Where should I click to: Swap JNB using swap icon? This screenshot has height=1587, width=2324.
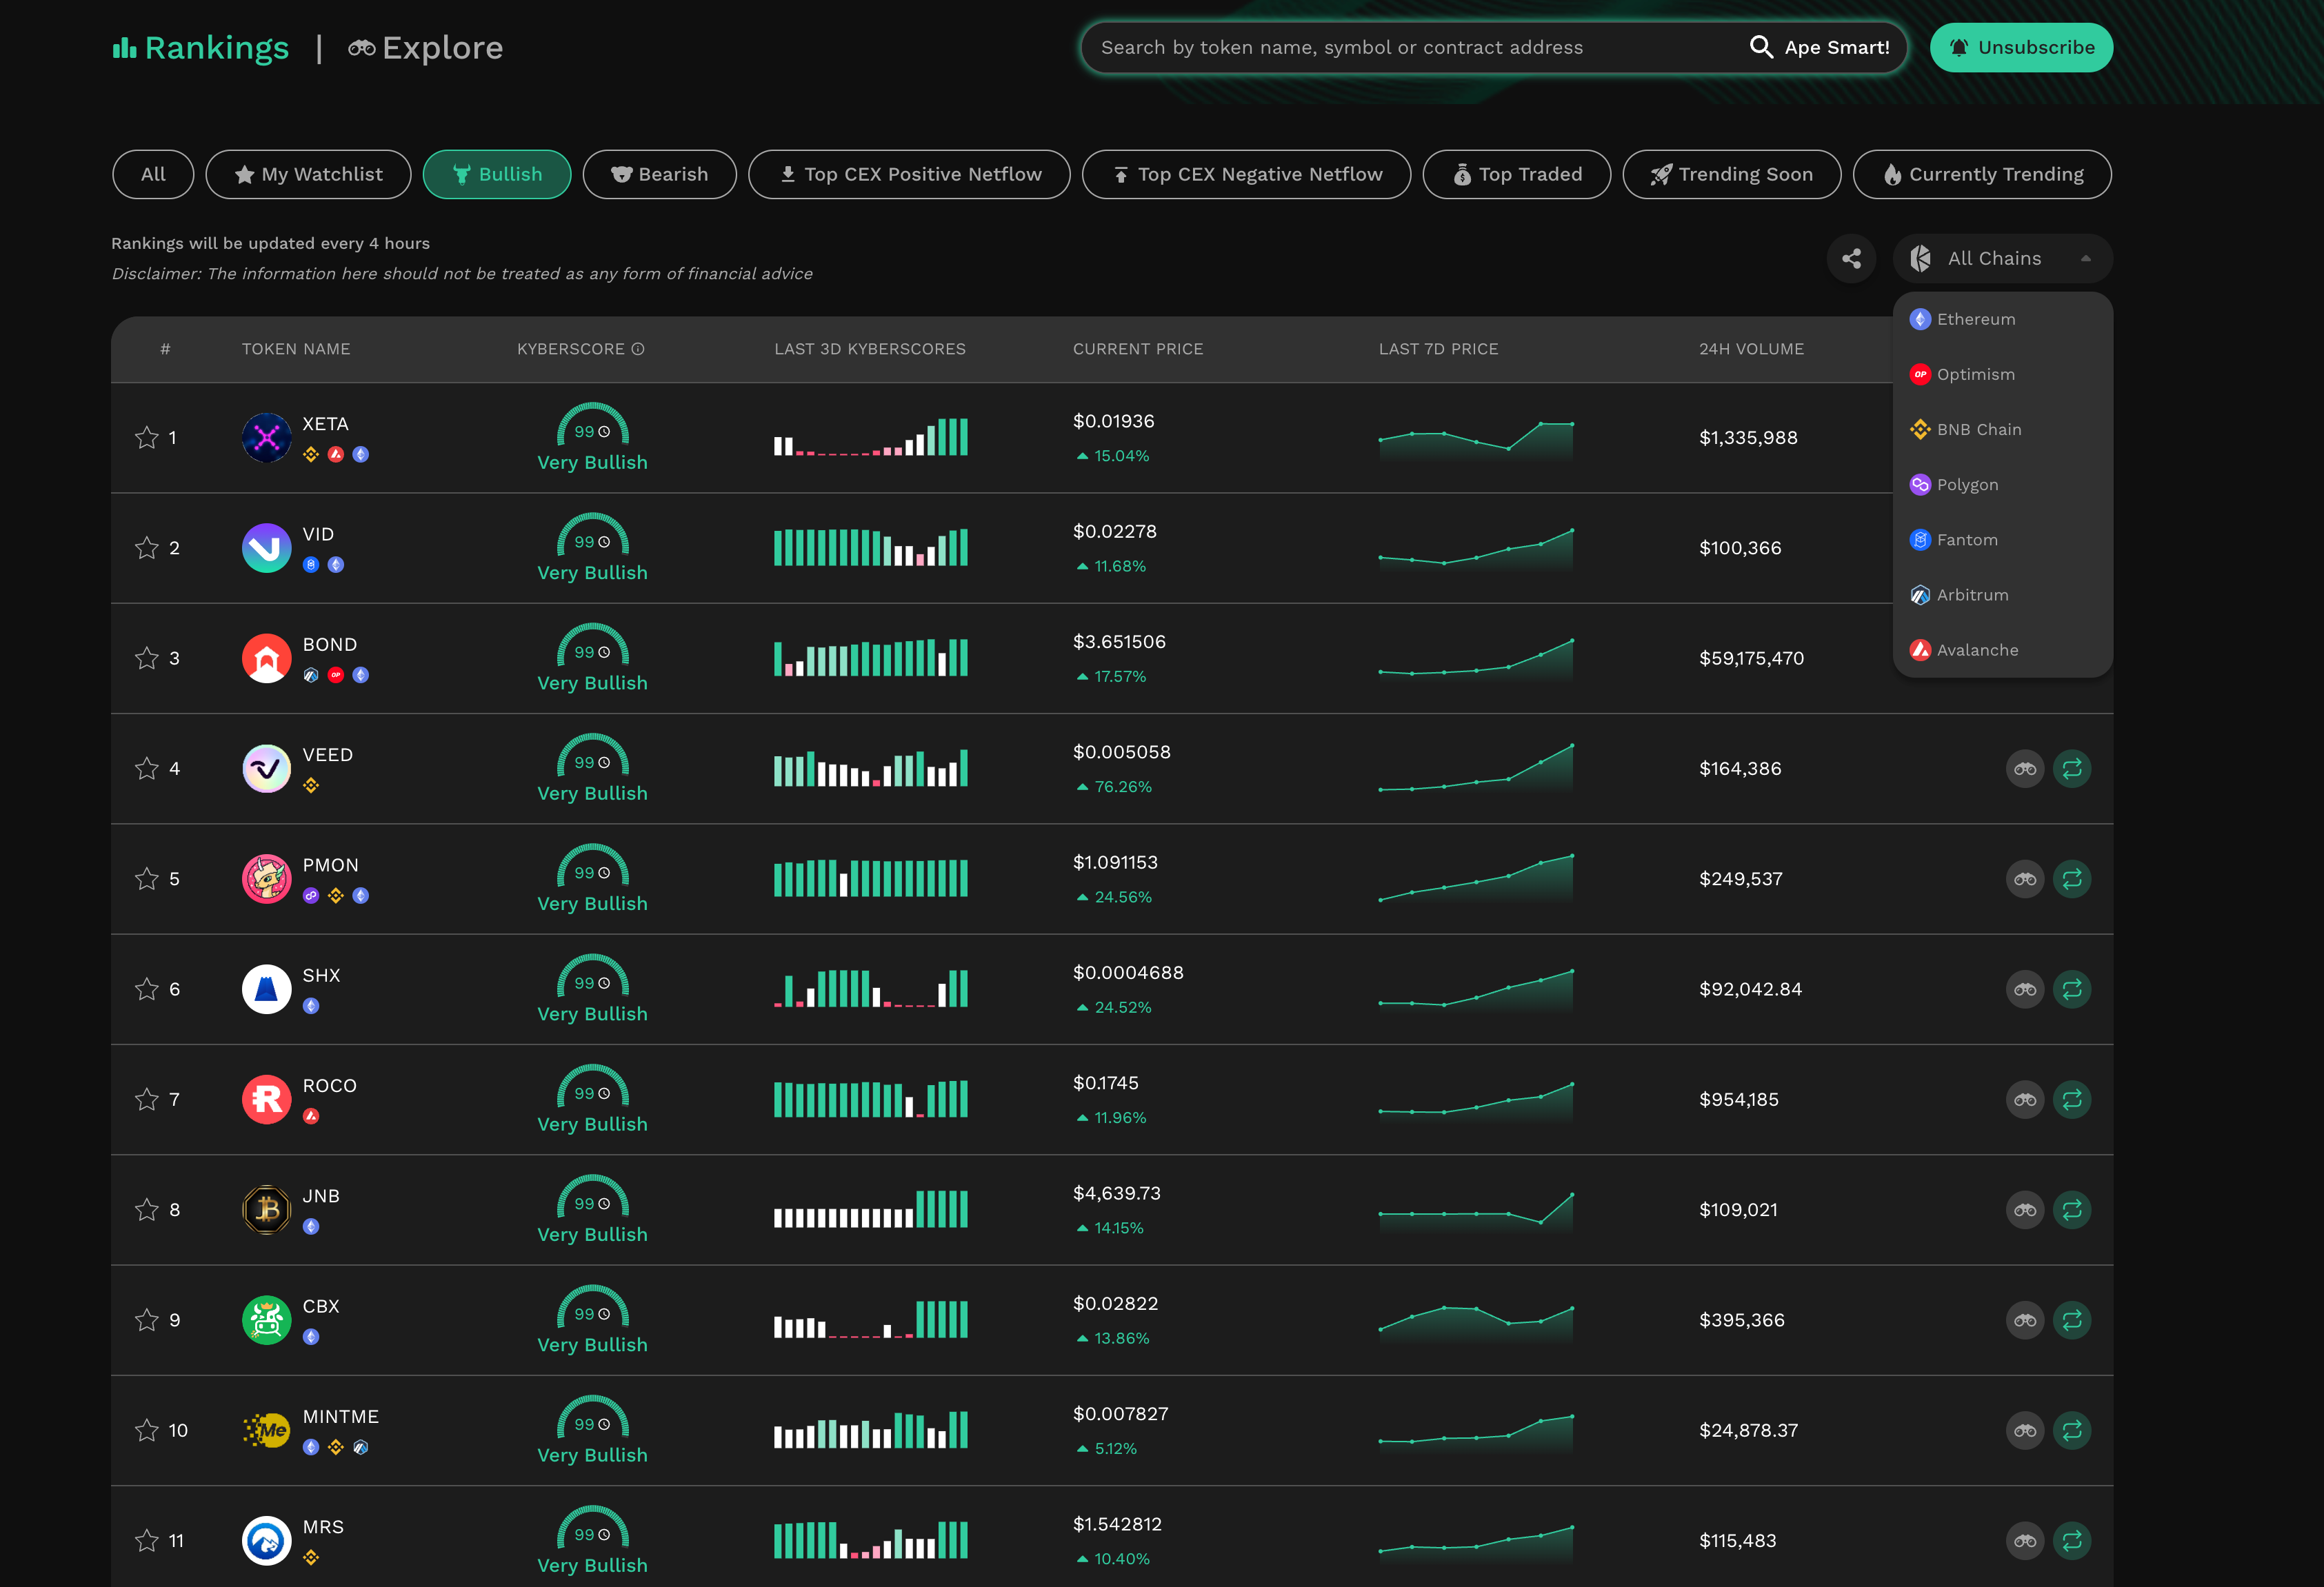[x=2072, y=1210]
